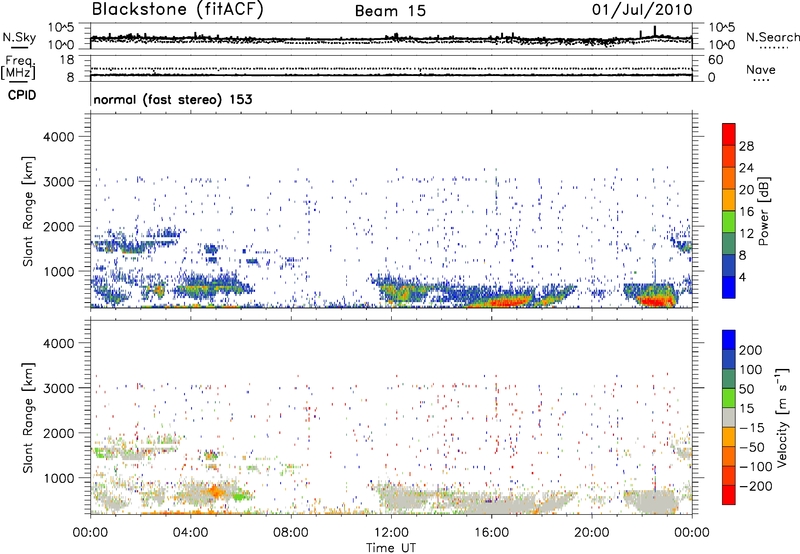Click the "−15" Velocity colorbar value
The image size is (800, 554).
point(751,428)
